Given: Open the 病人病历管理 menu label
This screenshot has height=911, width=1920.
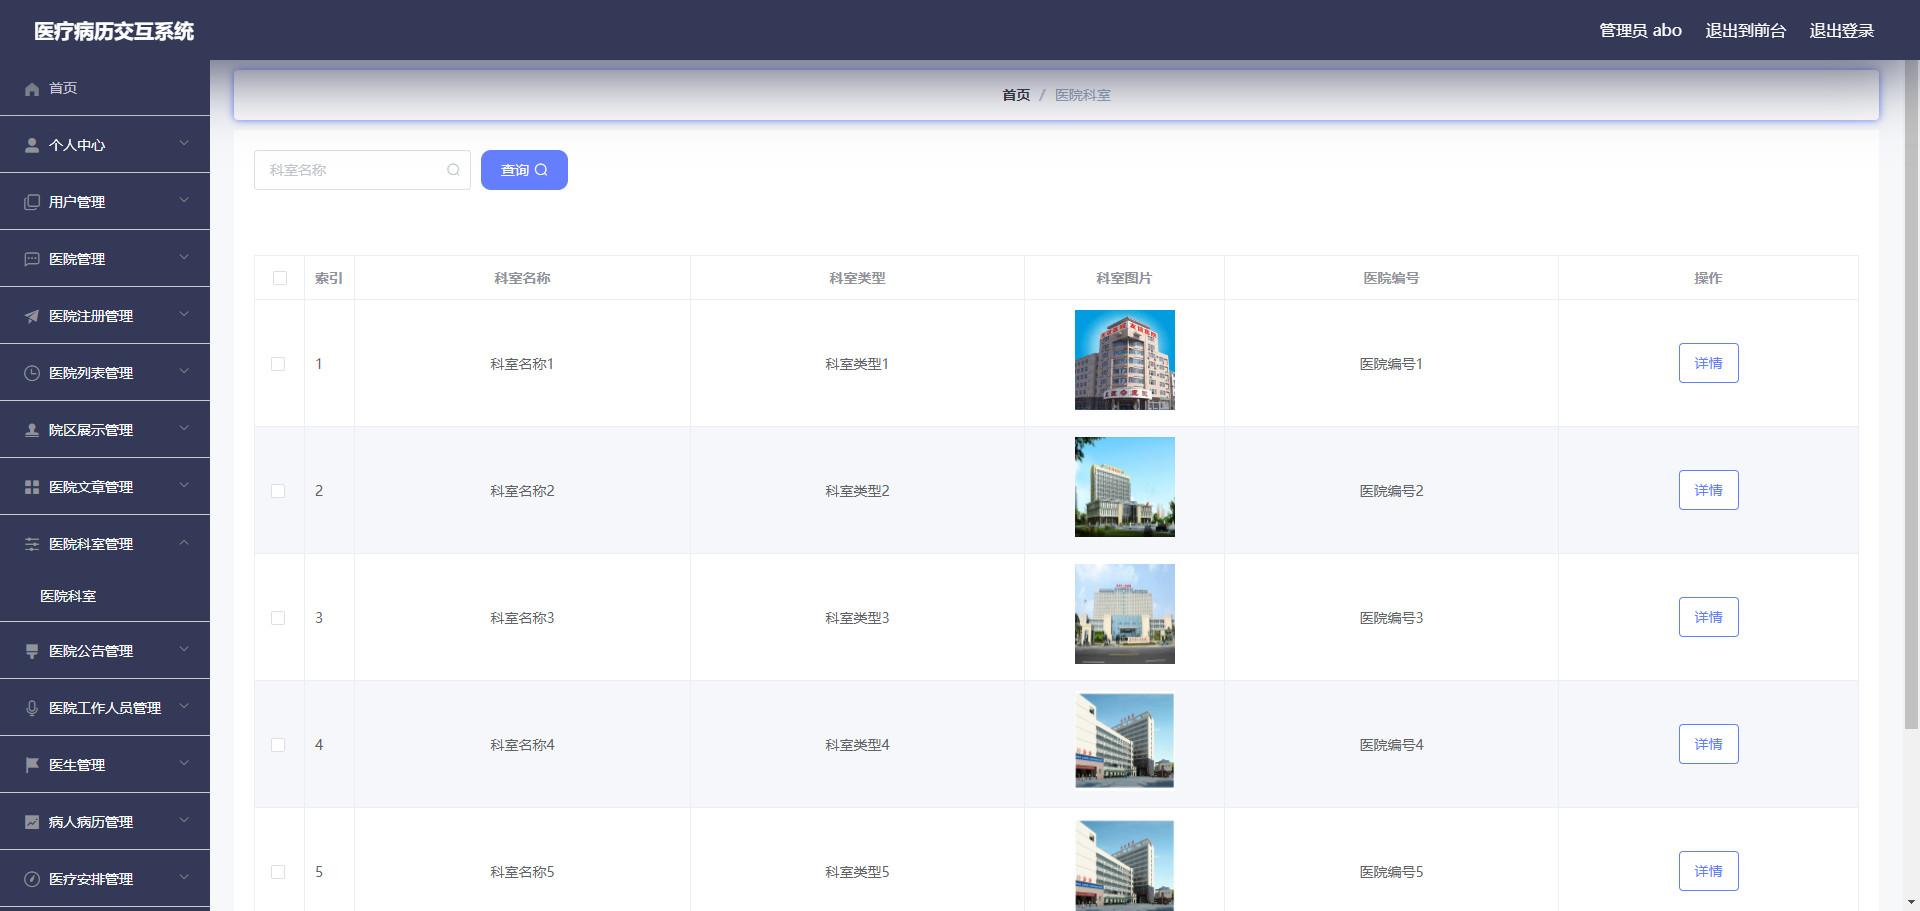Looking at the screenshot, I should tap(91, 822).
